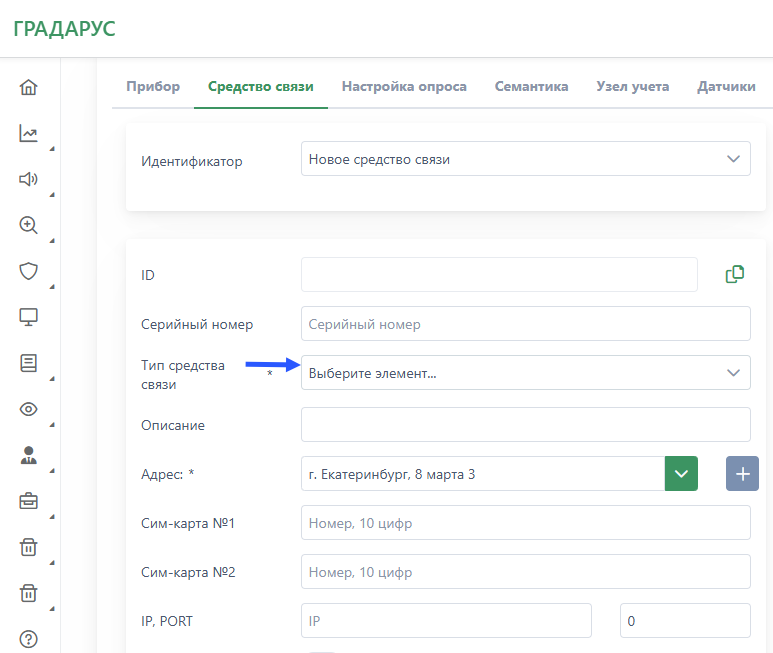Click the ГРАДАРУС logo link
Image resolution: width=773 pixels, height=653 pixels.
click(x=64, y=29)
